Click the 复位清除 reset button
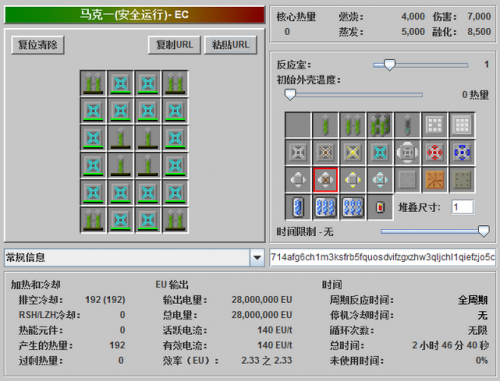Screen dimensions: 500x381 click(x=38, y=45)
